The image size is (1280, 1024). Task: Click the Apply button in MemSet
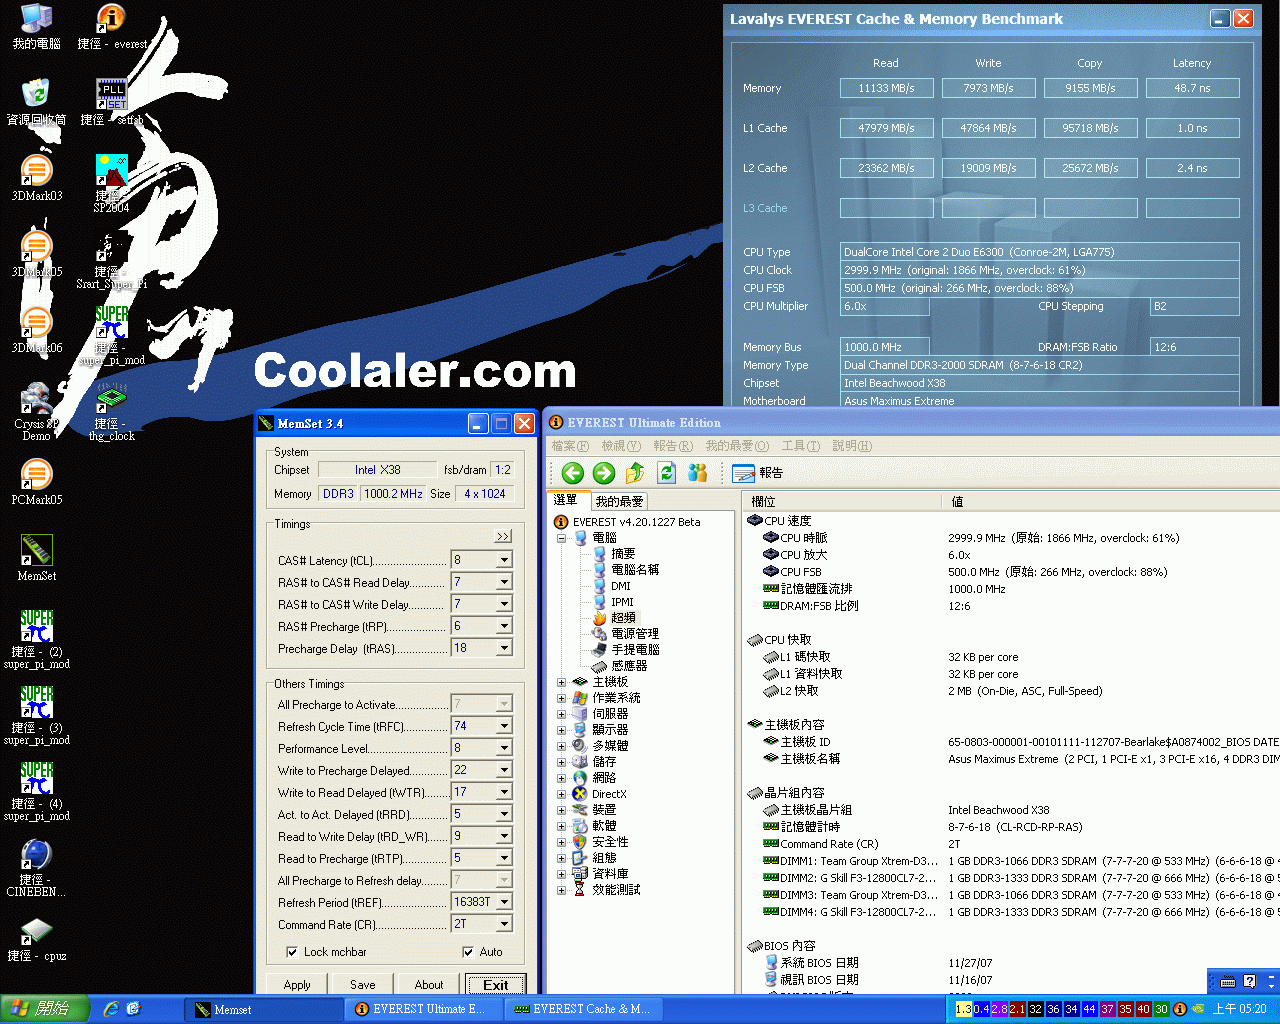tap(297, 985)
